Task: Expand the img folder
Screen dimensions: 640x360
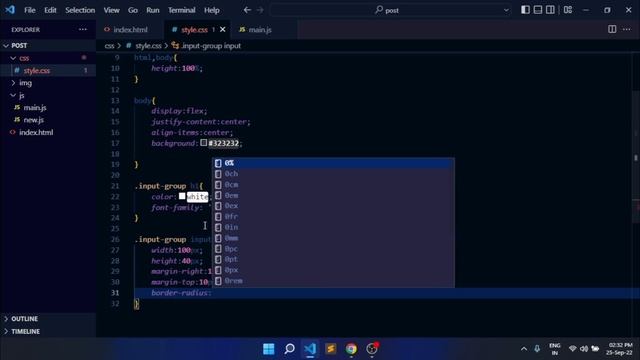Action: point(48,83)
